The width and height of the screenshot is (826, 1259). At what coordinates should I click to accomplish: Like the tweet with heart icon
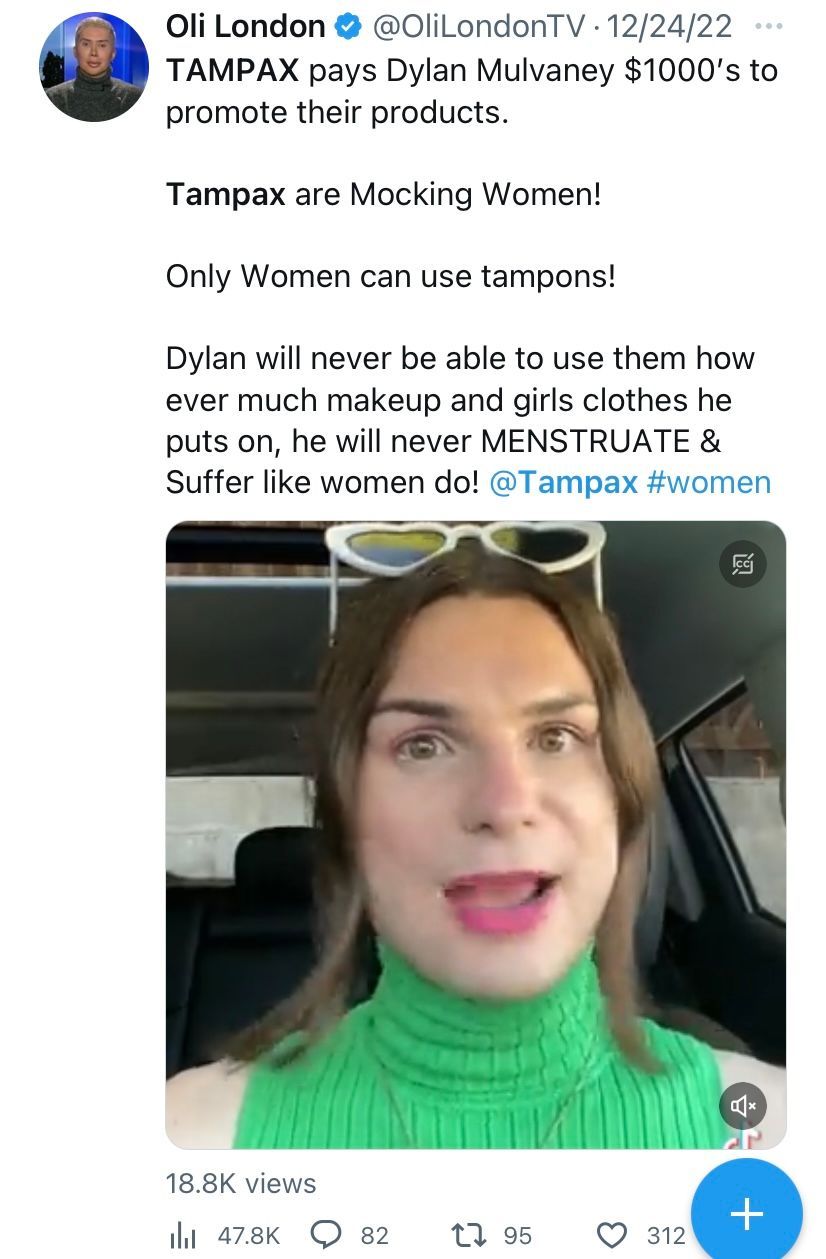click(612, 1235)
